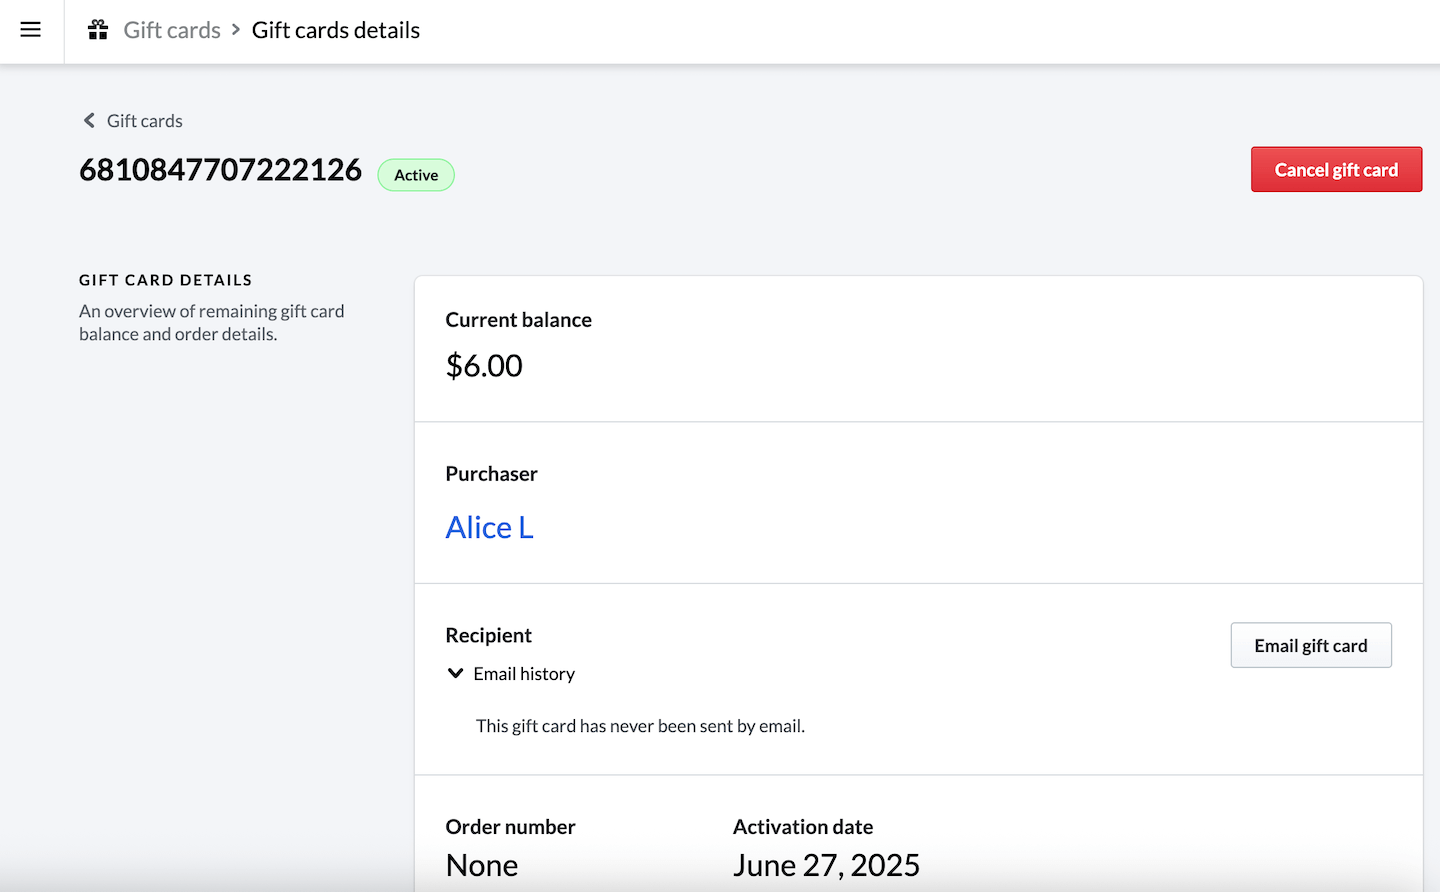Click the activation date June 27, 2025
1440x892 pixels.
point(826,865)
